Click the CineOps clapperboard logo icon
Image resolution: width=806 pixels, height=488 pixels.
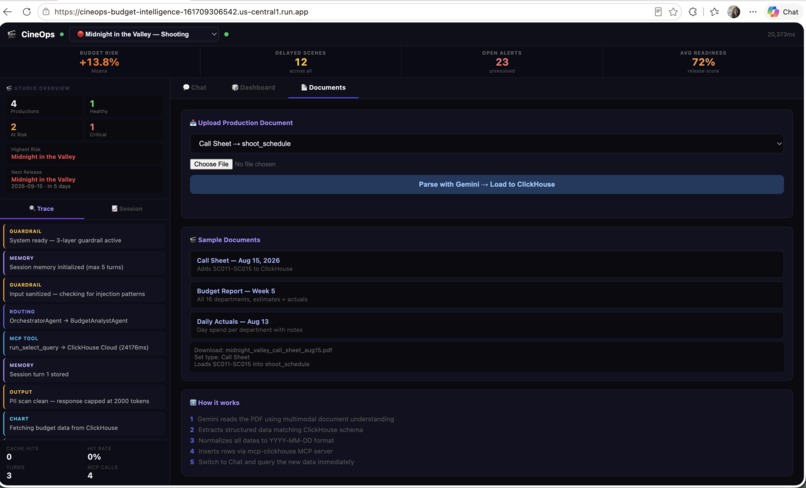(x=11, y=34)
